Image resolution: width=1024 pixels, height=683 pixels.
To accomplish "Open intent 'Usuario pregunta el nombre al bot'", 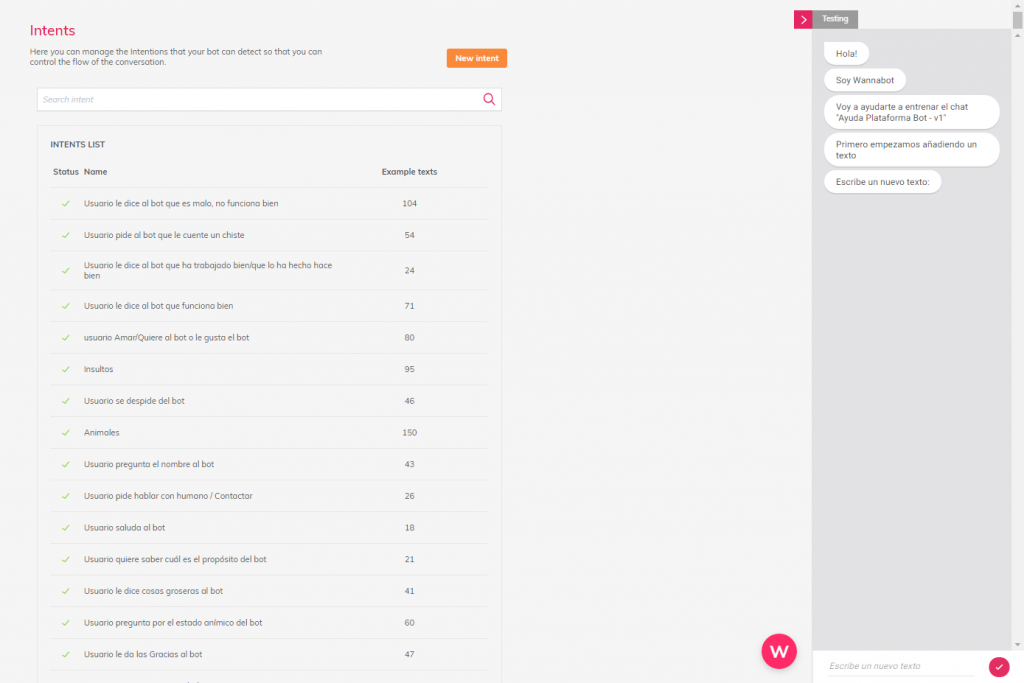I will point(149,465).
